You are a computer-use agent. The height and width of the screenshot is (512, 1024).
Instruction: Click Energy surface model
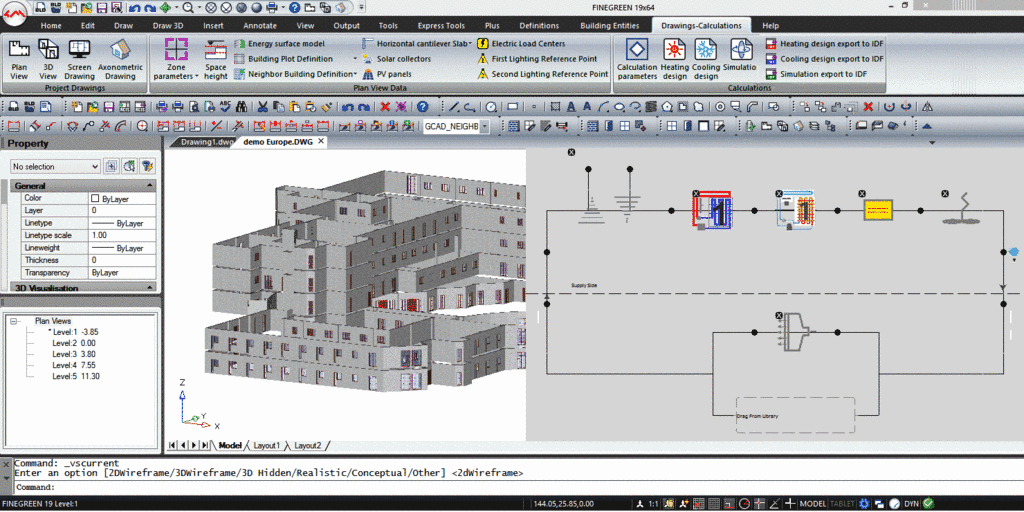pos(280,44)
